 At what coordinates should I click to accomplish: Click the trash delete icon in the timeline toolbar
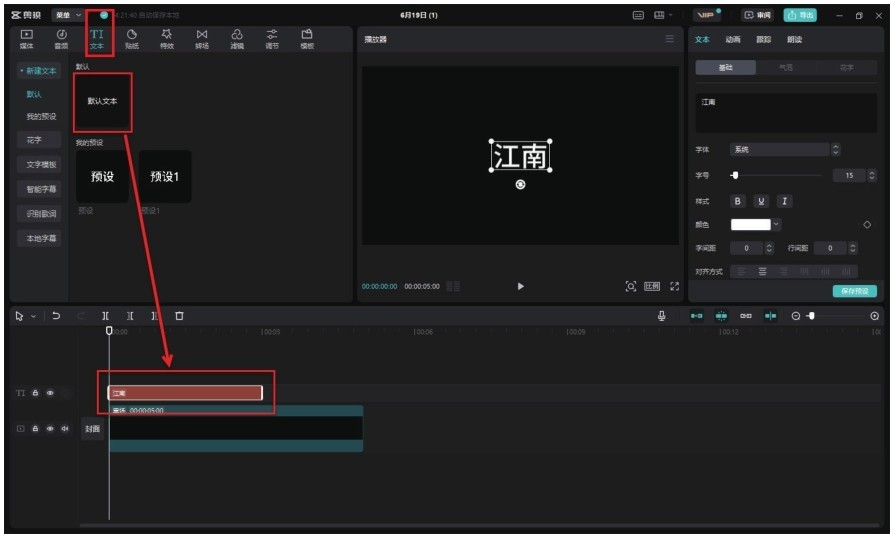click(x=179, y=316)
